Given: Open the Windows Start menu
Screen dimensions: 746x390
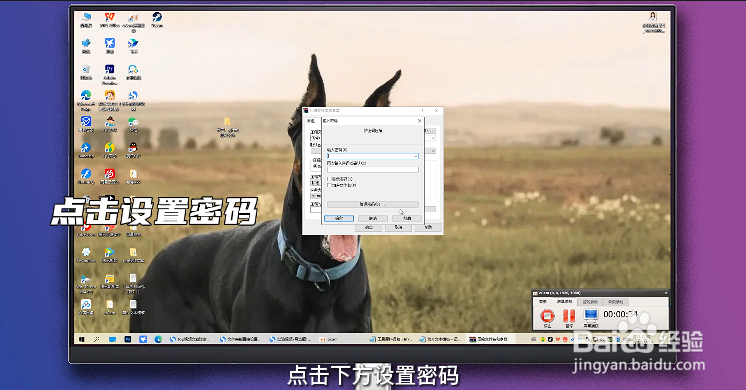Looking at the screenshot, I should pyautogui.click(x=81, y=339).
